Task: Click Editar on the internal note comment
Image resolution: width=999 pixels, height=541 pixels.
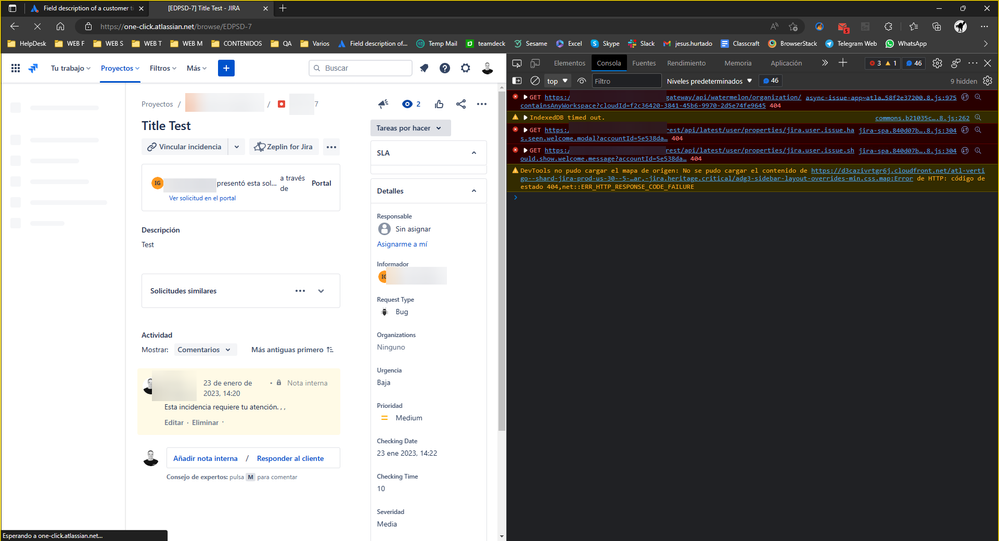Action: coord(174,422)
